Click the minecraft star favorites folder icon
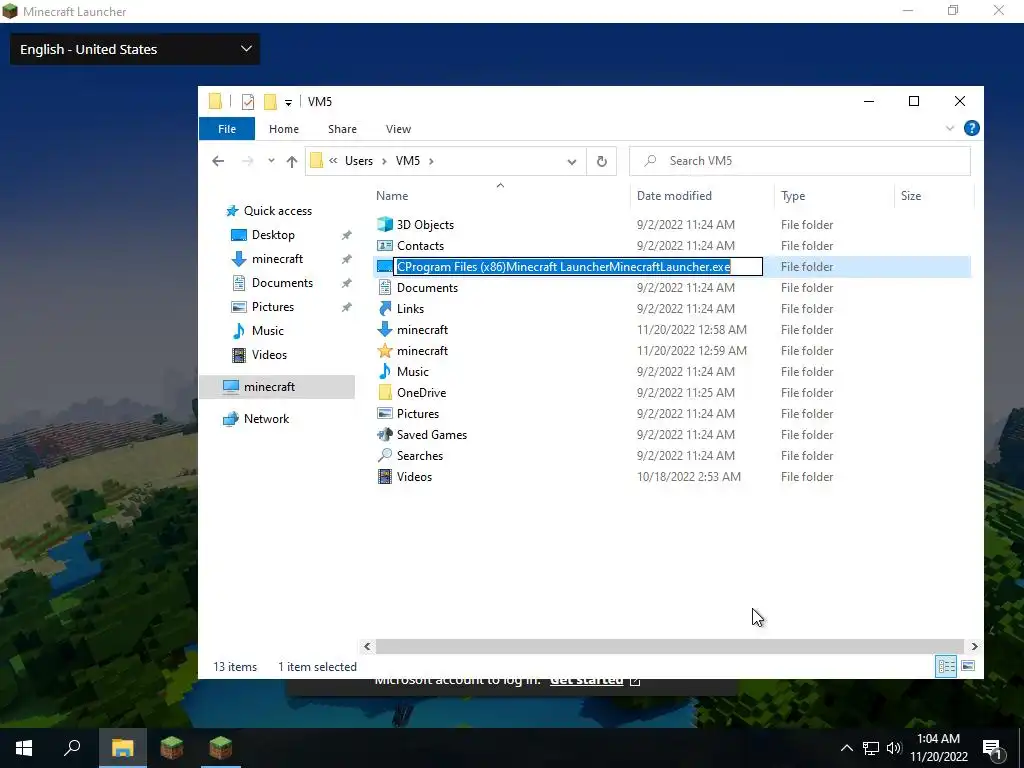Viewport: 1024px width, 768px height. pyautogui.click(x=385, y=351)
